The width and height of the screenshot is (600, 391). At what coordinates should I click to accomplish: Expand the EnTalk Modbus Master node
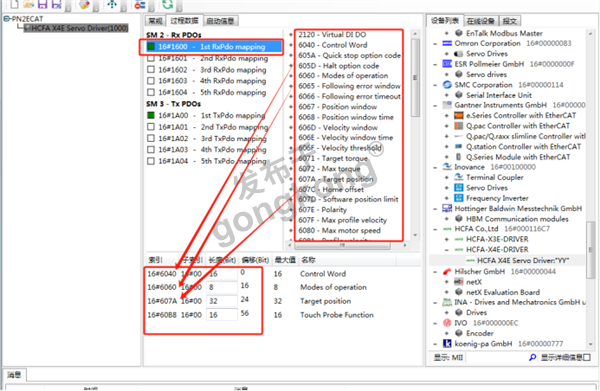[x=447, y=33]
